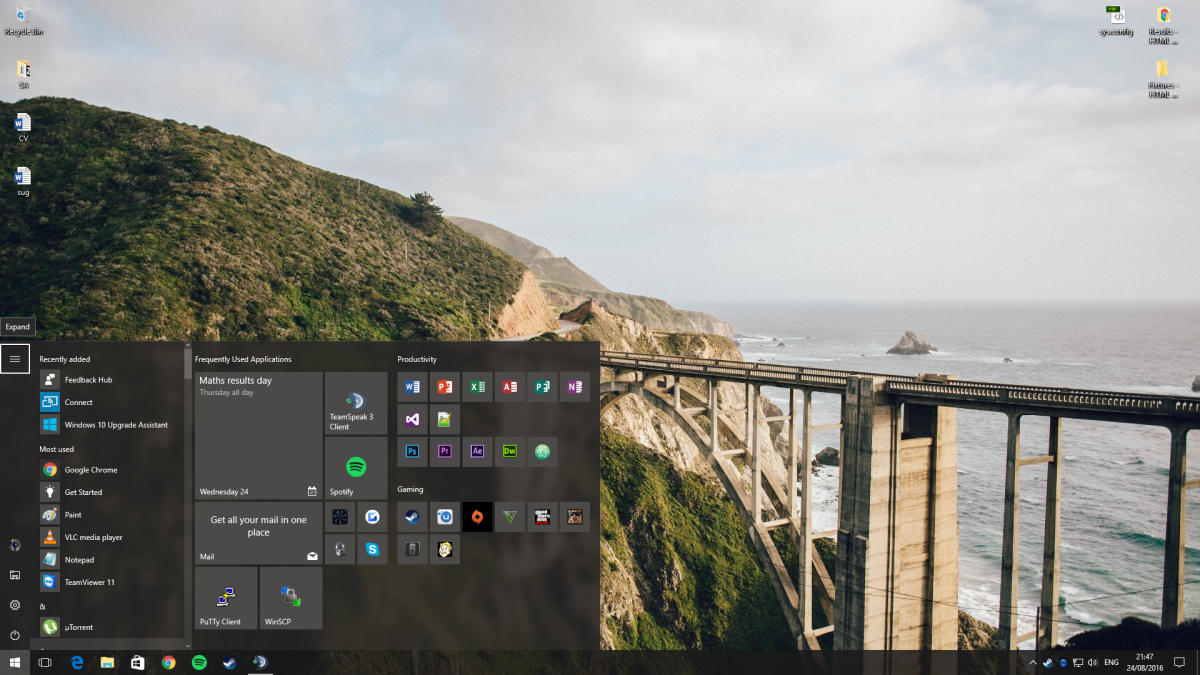Click the '&' alphabet group header

tap(43, 606)
